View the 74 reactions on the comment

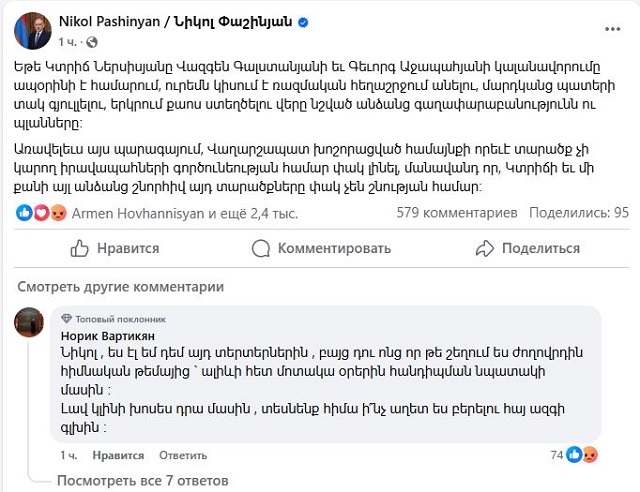point(573,455)
